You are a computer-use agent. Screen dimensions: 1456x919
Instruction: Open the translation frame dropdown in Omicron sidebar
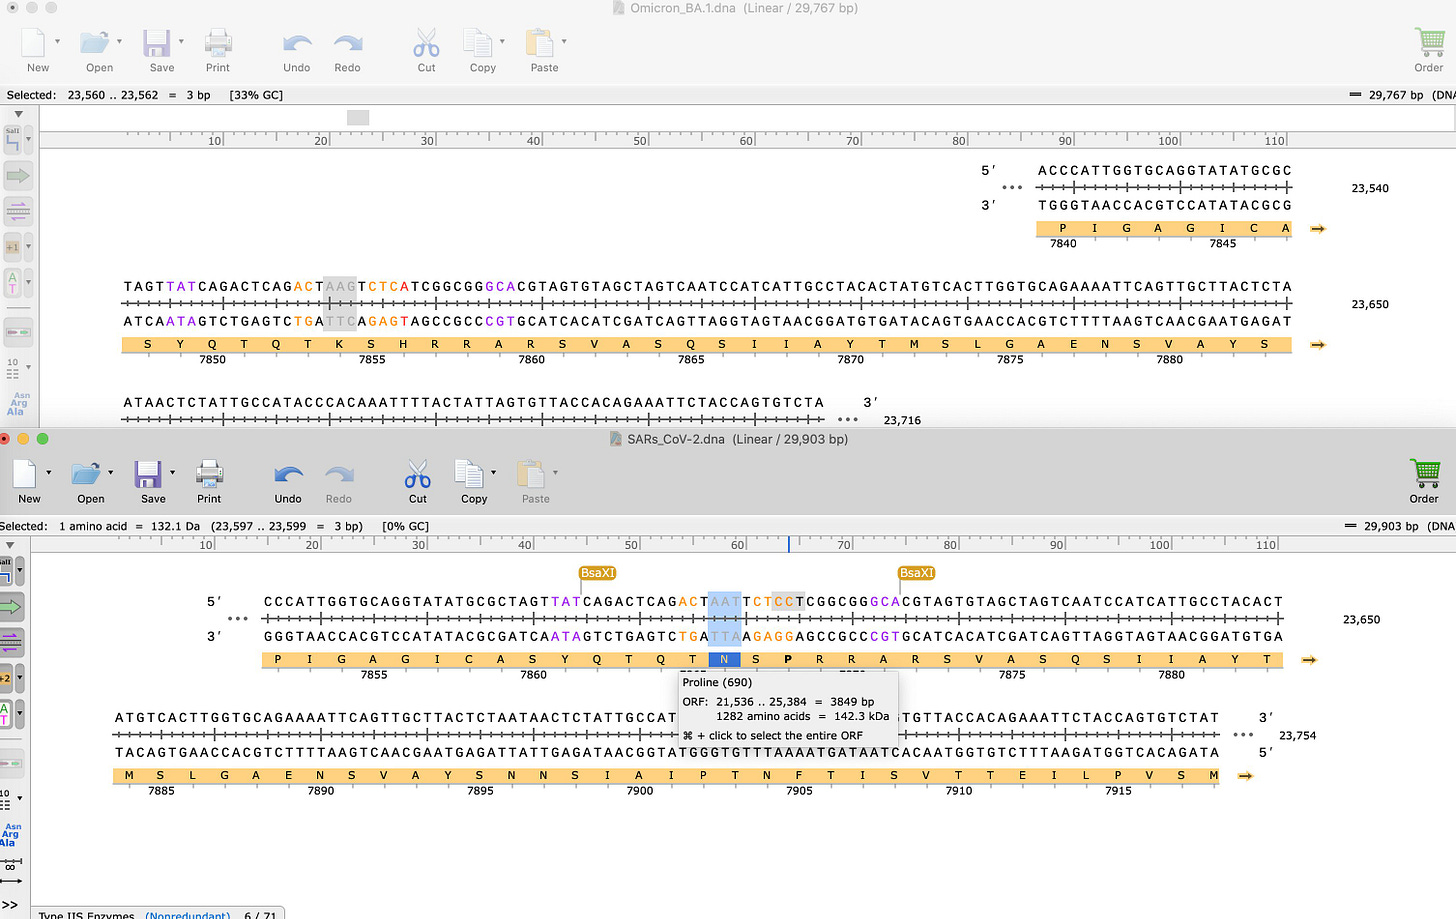[x=28, y=246]
